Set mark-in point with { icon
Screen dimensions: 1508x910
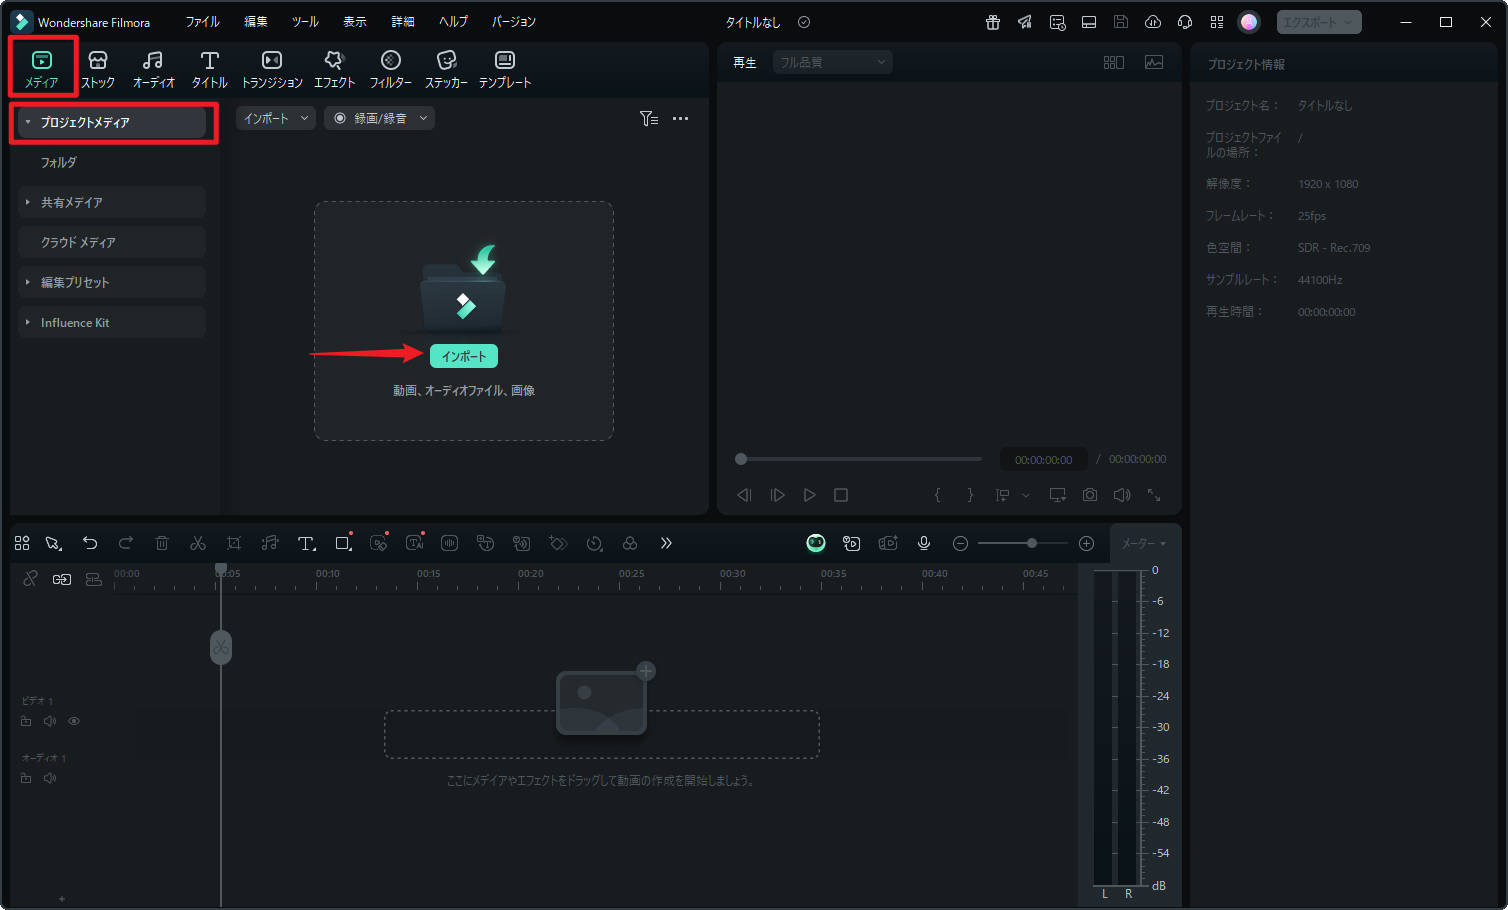937,495
